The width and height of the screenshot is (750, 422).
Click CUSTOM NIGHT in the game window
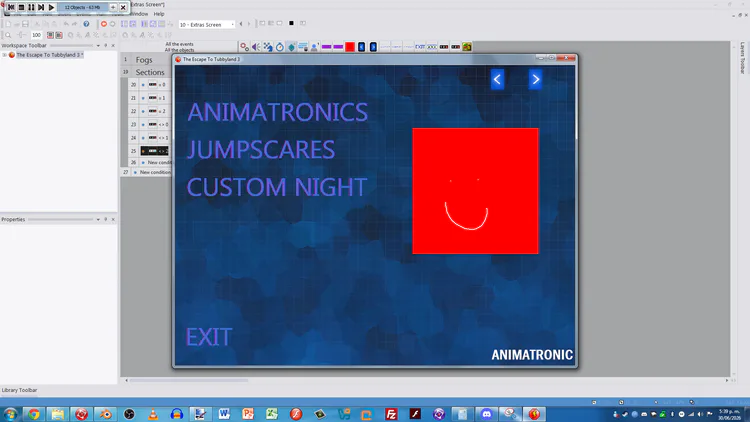tap(277, 187)
